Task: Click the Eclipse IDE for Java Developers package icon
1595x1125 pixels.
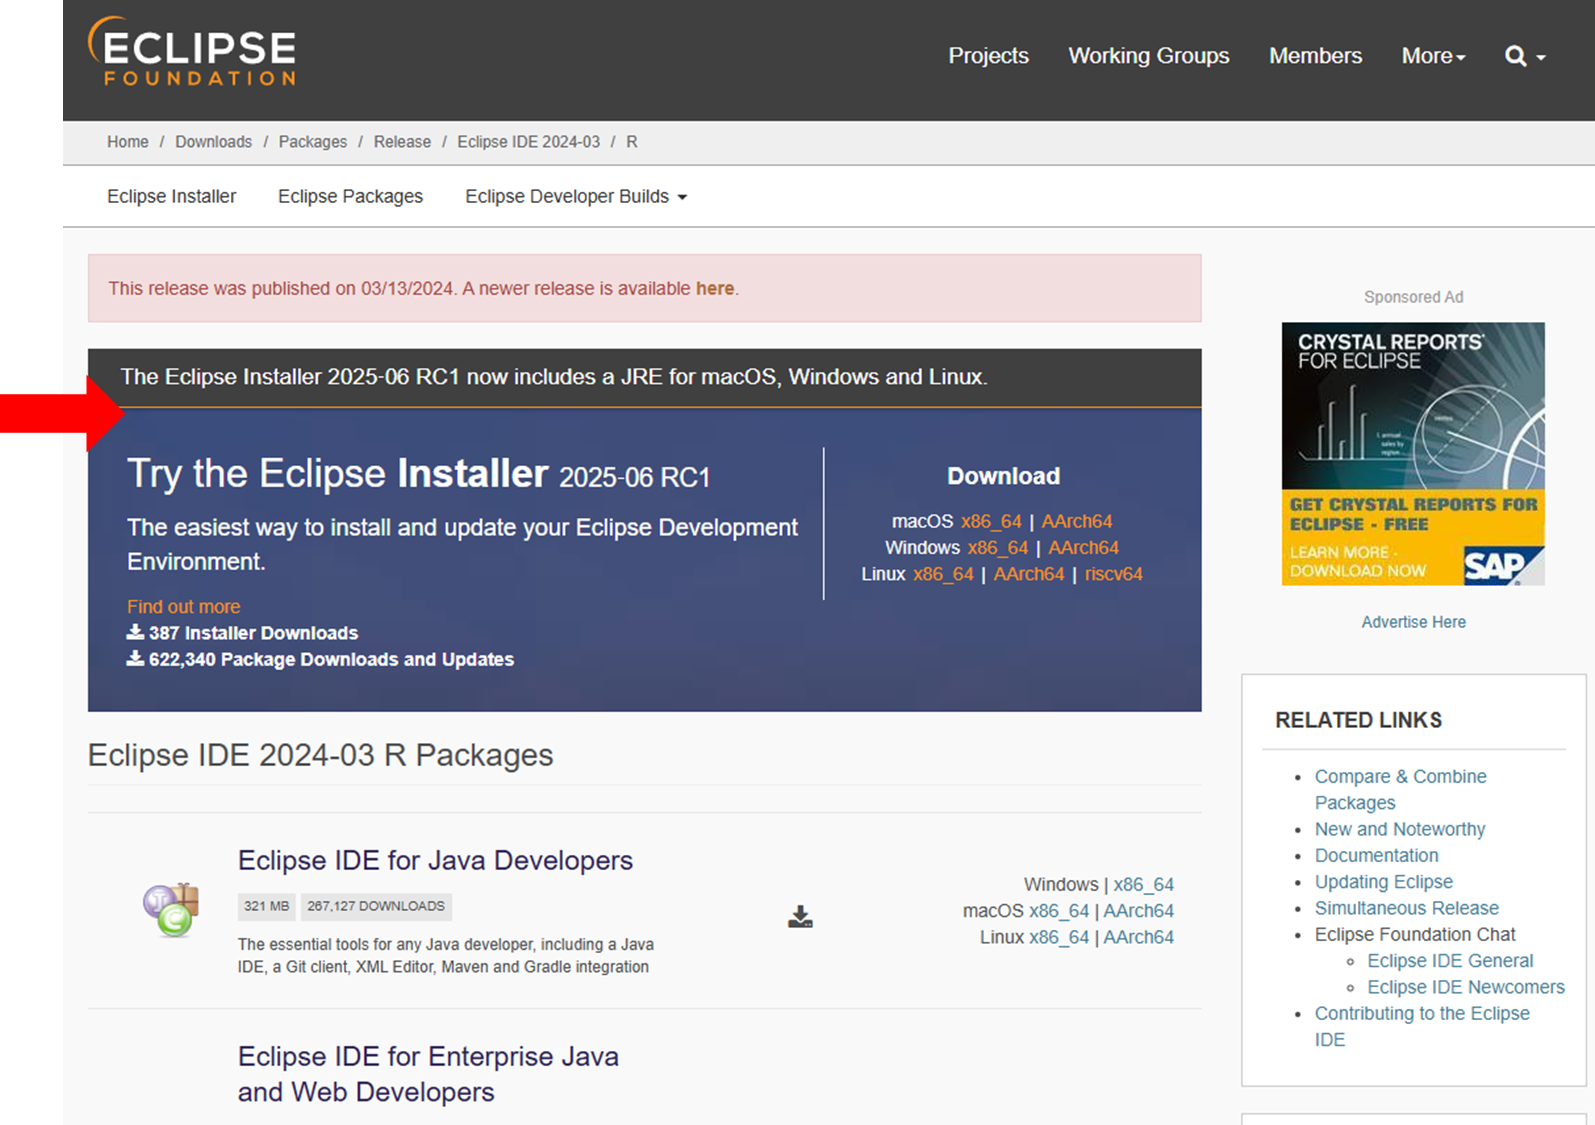Action: (x=171, y=910)
